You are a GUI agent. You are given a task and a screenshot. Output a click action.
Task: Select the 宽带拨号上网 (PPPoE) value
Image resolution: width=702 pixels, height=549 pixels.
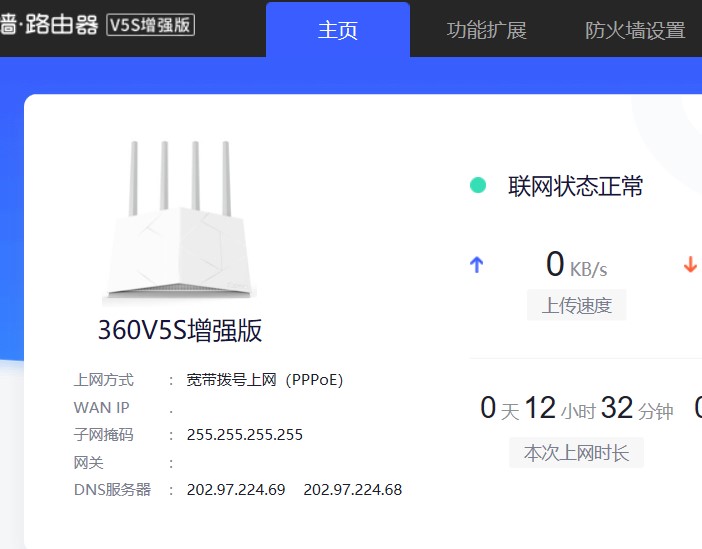coord(265,380)
